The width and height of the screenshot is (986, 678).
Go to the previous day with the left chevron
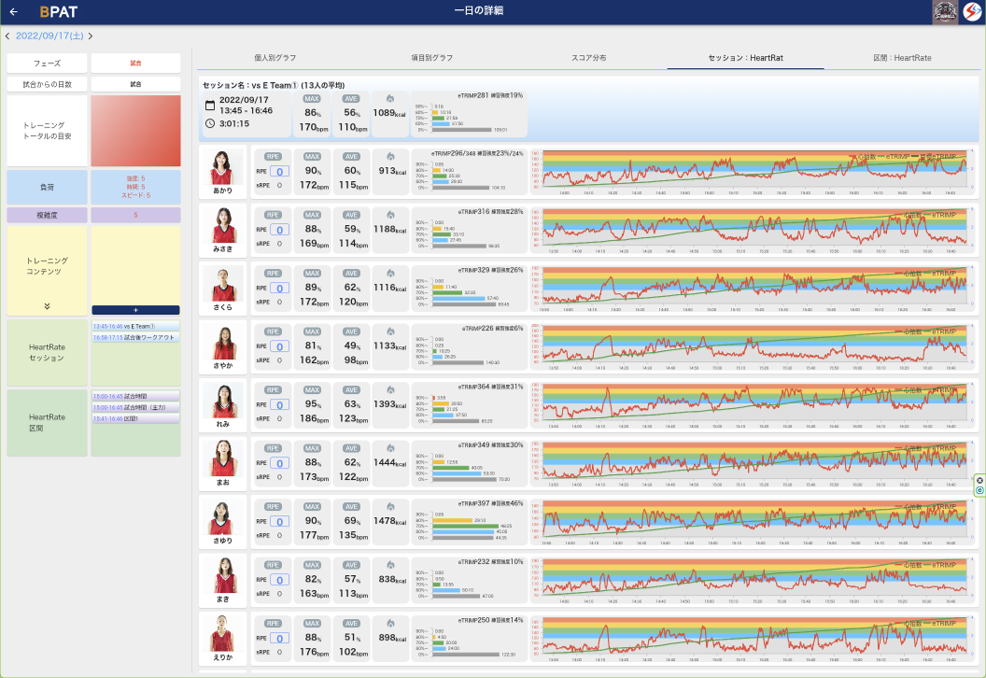(8, 36)
